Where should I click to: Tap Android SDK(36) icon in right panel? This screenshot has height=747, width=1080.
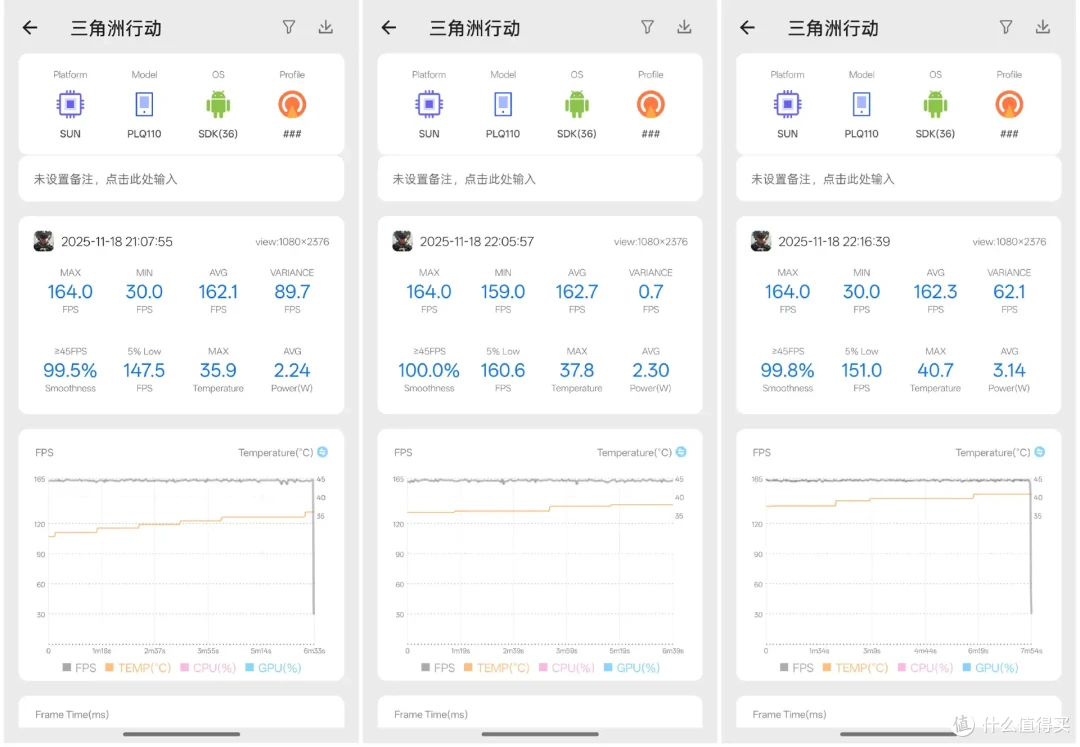pos(935,105)
